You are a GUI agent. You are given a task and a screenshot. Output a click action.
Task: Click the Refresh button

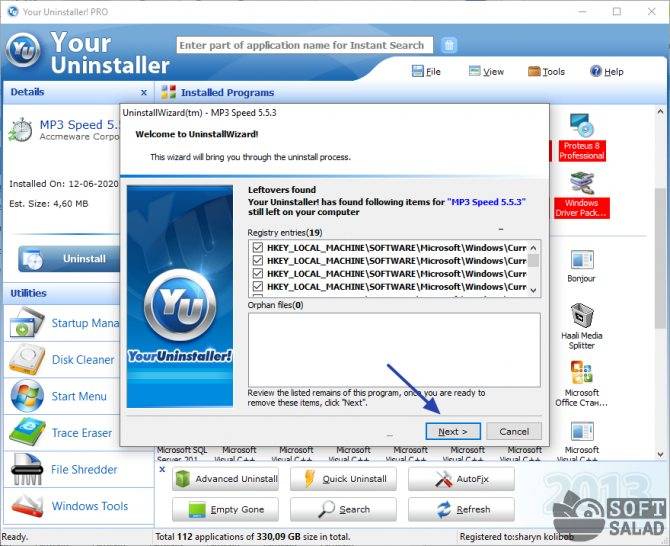click(x=461, y=509)
